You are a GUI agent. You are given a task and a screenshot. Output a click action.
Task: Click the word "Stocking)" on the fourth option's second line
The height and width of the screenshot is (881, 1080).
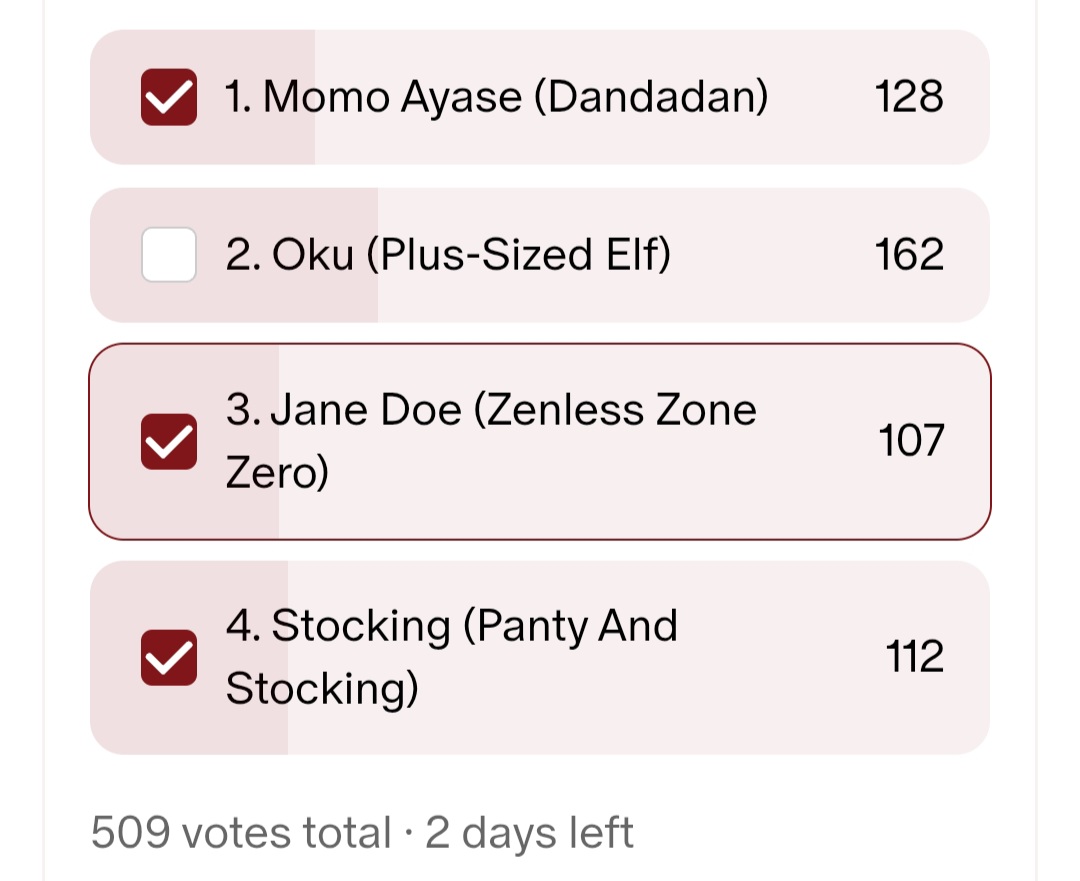pyautogui.click(x=322, y=689)
